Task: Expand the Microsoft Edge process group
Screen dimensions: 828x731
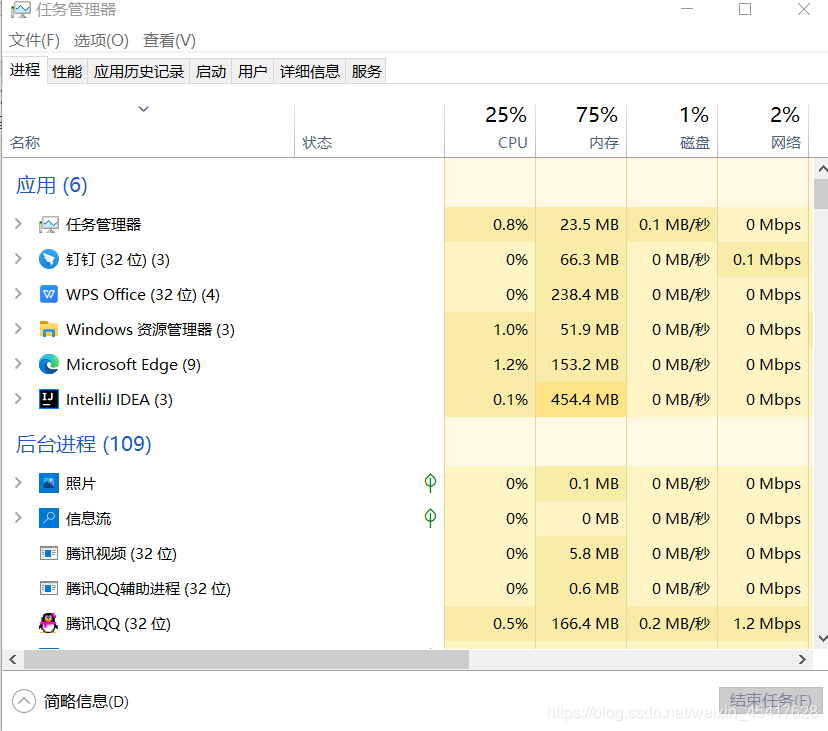Action: [x=18, y=364]
